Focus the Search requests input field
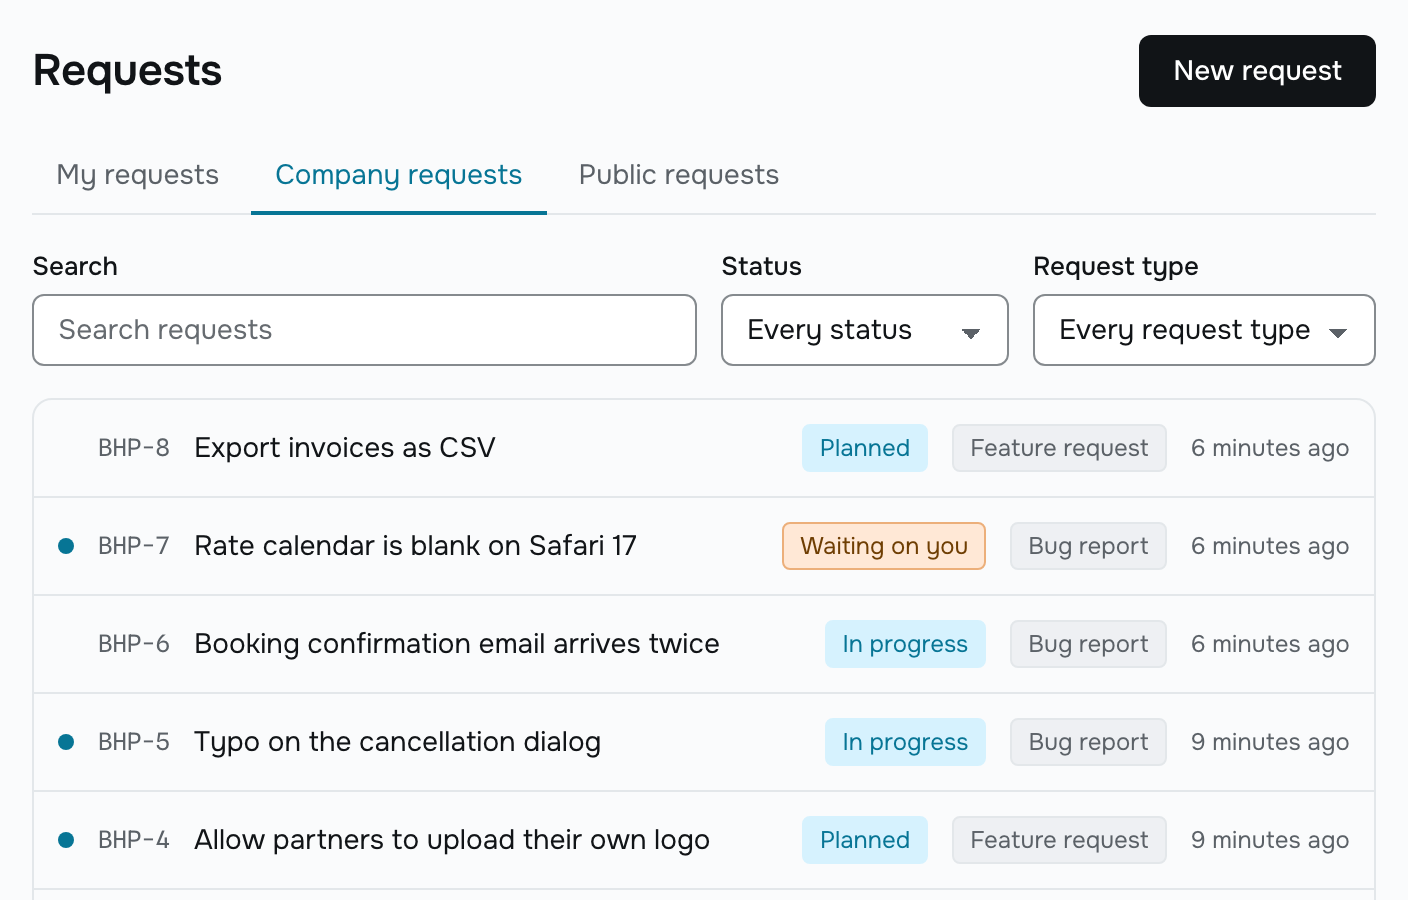This screenshot has height=900, width=1408. pos(364,330)
